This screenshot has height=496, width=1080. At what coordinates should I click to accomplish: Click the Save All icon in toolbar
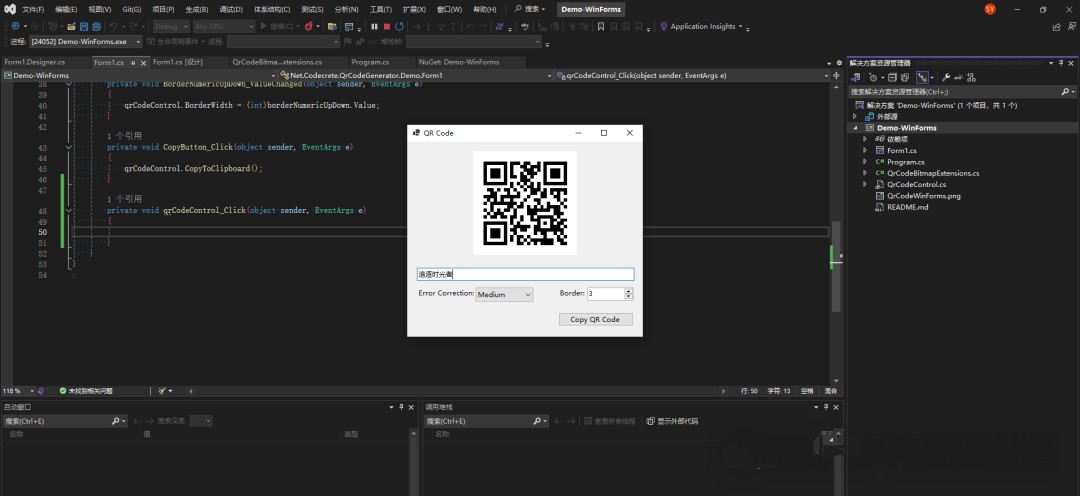tap(96, 27)
